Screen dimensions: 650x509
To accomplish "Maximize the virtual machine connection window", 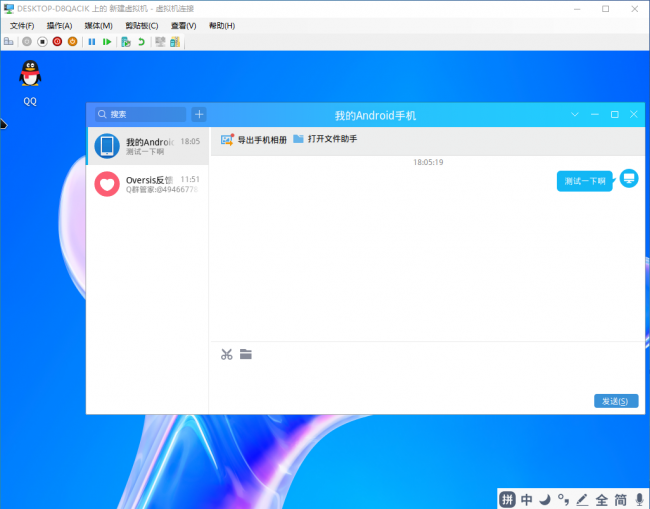I will [x=606, y=9].
